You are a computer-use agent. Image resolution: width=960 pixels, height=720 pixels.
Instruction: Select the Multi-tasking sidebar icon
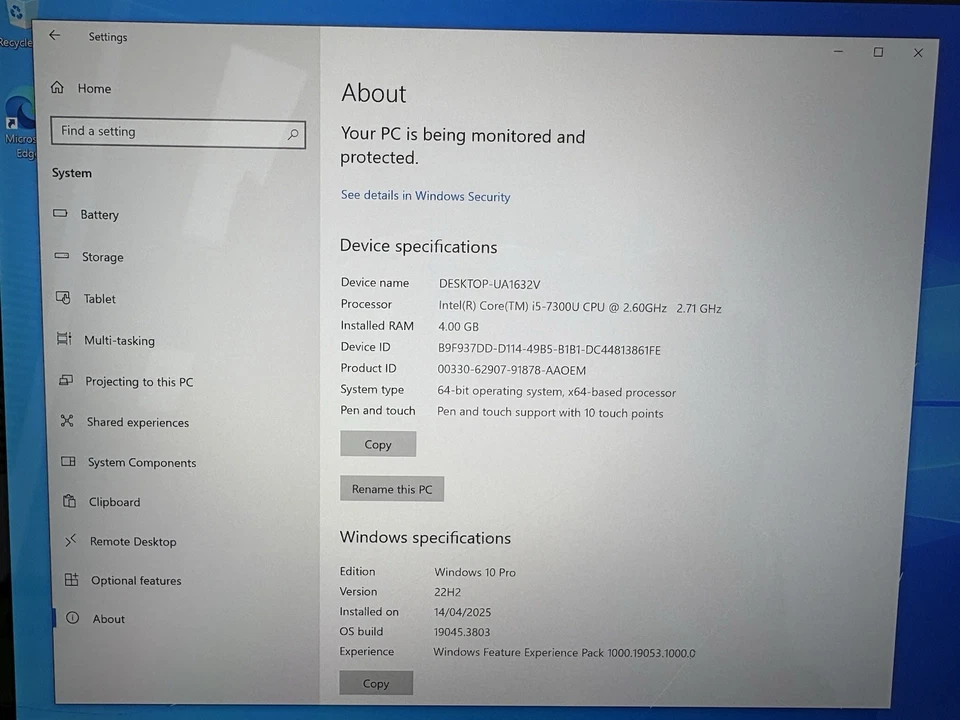63,340
